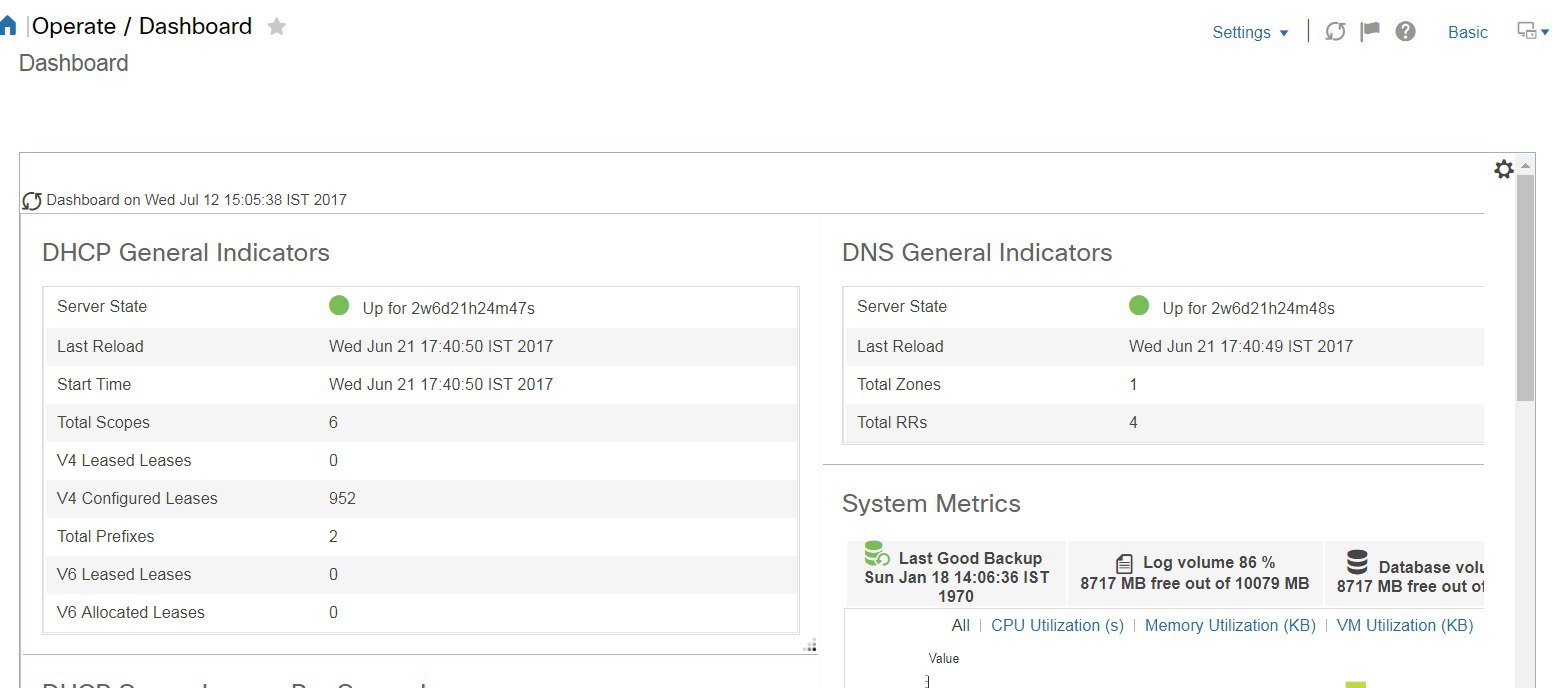Select the Memory Utilization (KB) chart tab

[x=1230, y=625]
